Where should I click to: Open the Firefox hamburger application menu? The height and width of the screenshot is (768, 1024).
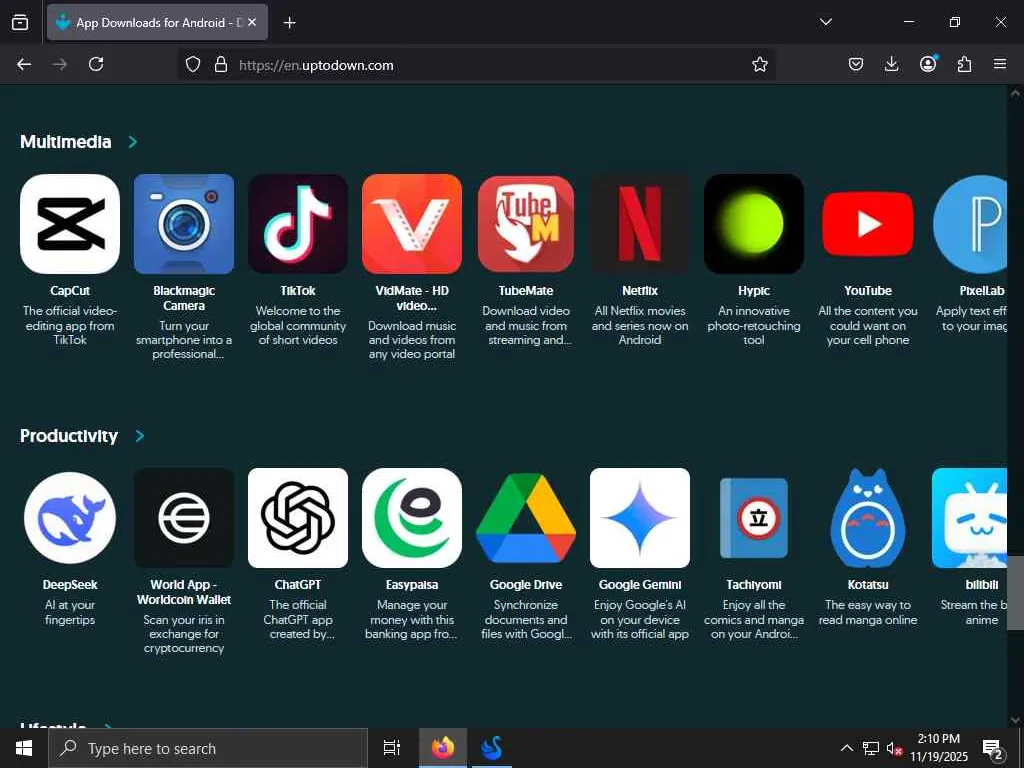[1000, 64]
